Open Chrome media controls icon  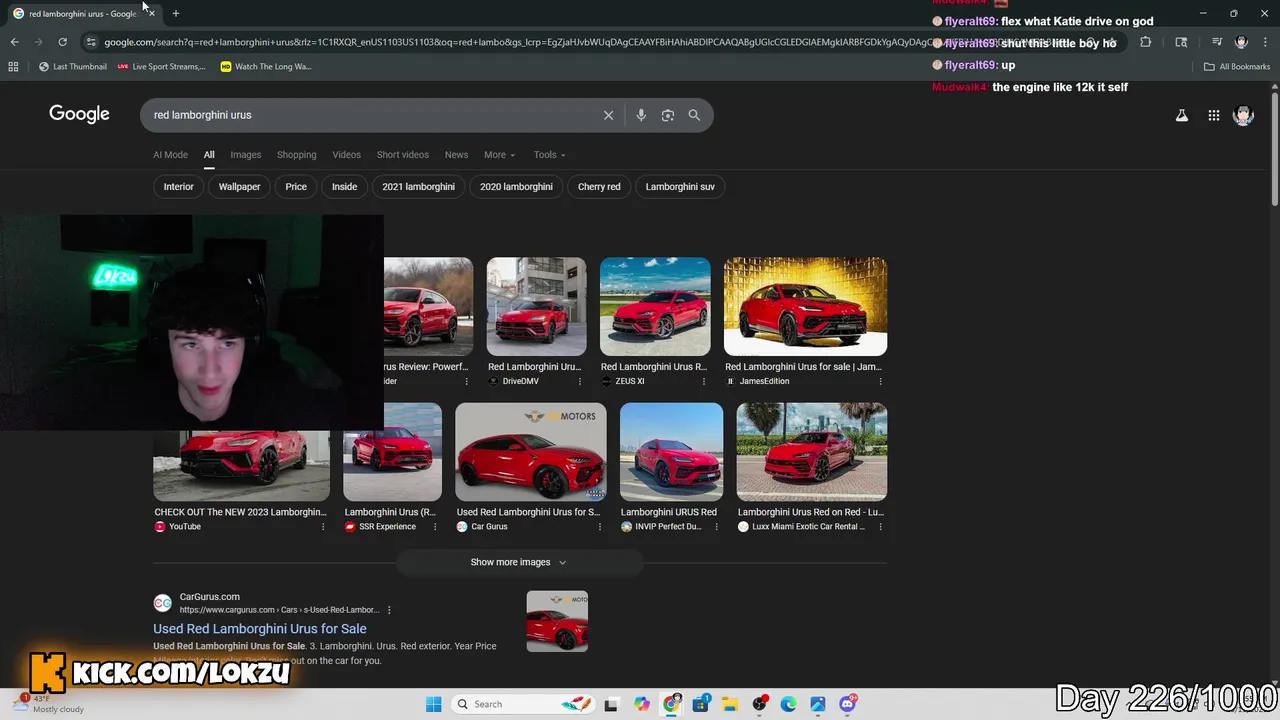pyautogui.click(x=1217, y=42)
